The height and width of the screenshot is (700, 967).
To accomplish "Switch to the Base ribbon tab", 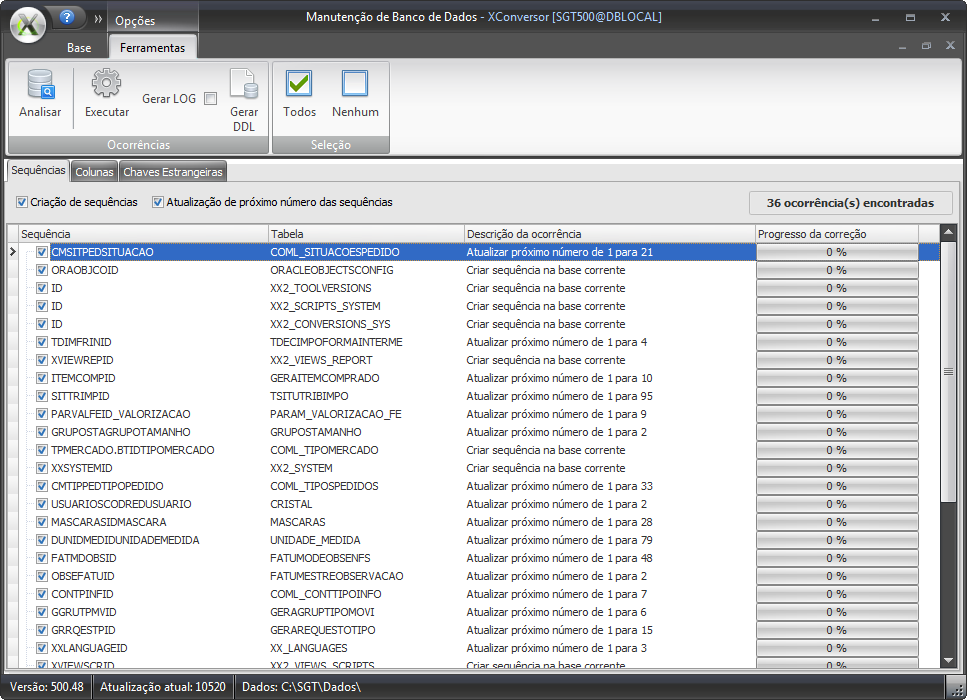I will 79,48.
